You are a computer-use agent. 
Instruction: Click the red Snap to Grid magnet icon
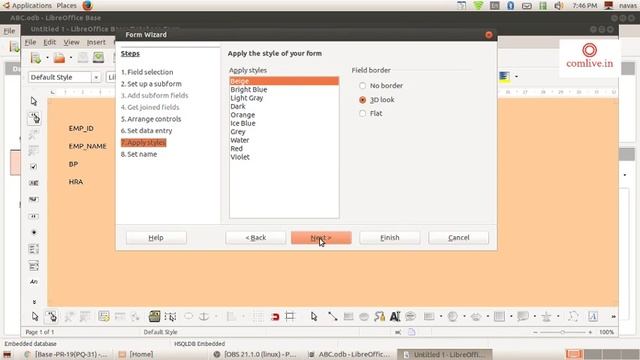(275, 316)
